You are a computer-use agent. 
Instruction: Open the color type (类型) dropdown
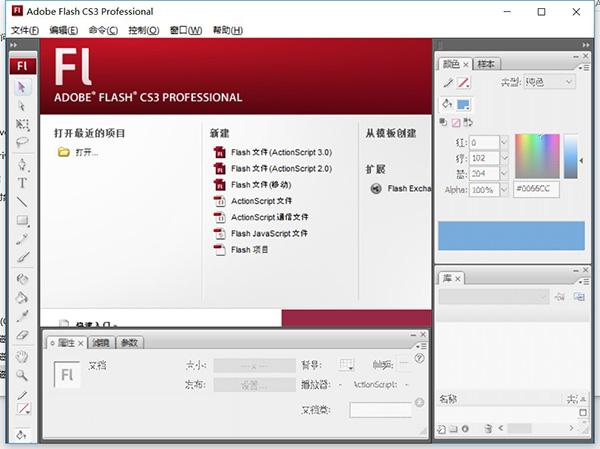click(549, 82)
